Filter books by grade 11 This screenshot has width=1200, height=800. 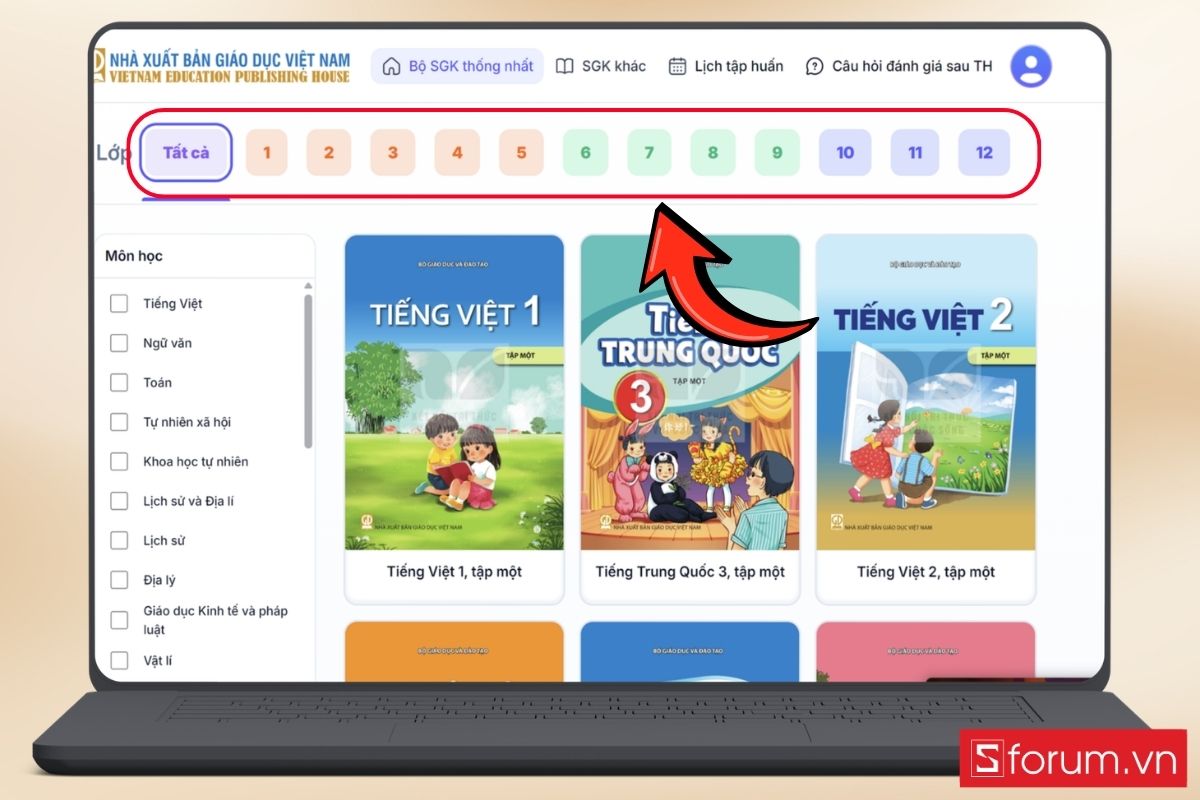pyautogui.click(x=915, y=153)
